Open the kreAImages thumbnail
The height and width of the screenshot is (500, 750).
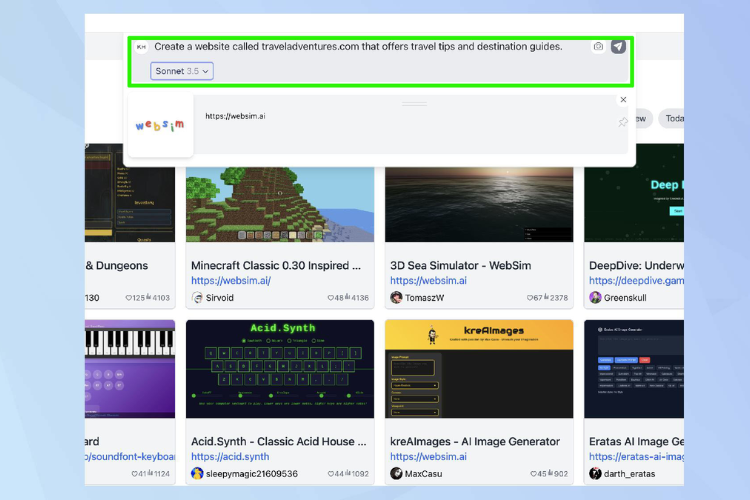point(479,369)
